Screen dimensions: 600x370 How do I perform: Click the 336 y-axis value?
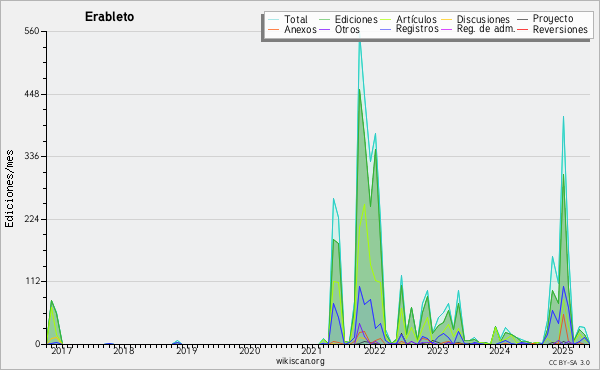pyautogui.click(x=32, y=156)
